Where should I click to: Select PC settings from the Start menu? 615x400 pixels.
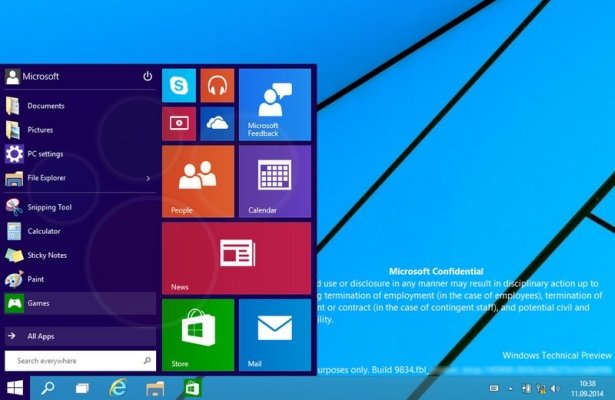click(x=47, y=154)
